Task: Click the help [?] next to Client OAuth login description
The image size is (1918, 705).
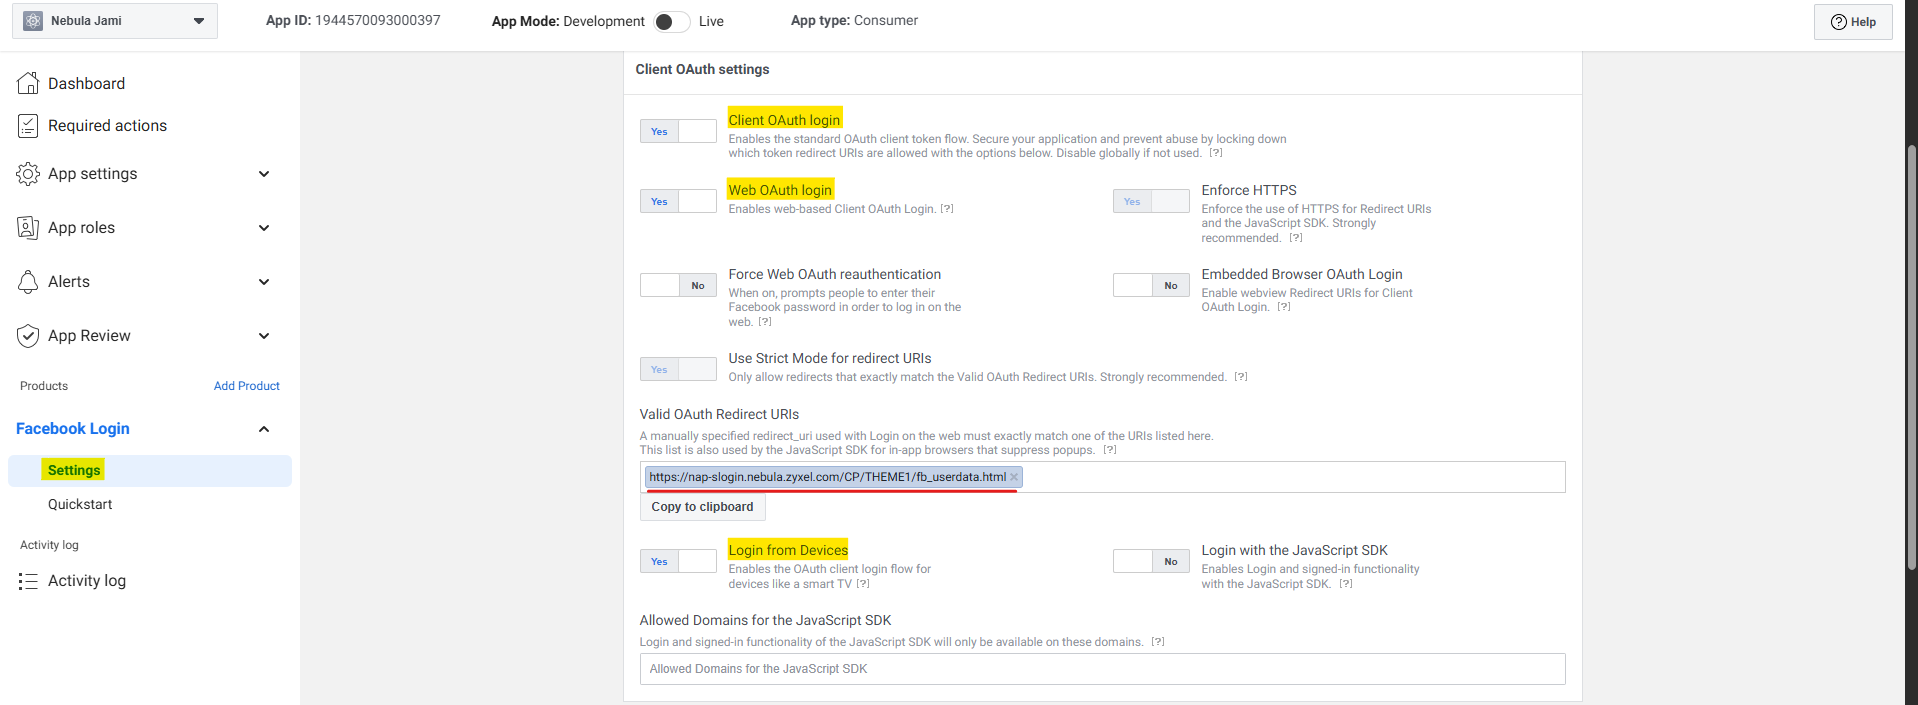Action: coord(1216,153)
